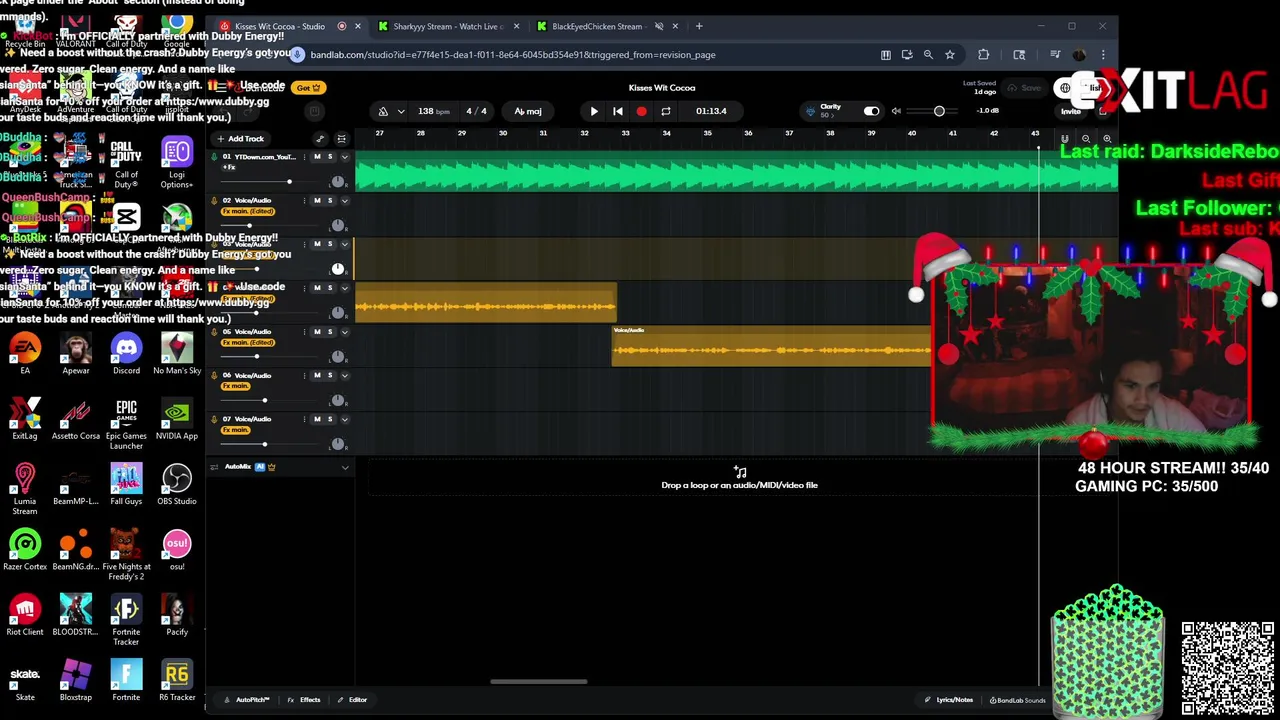Toggle cycle loop mode in the transport
Viewport: 1280px width, 720px height.
(665, 111)
